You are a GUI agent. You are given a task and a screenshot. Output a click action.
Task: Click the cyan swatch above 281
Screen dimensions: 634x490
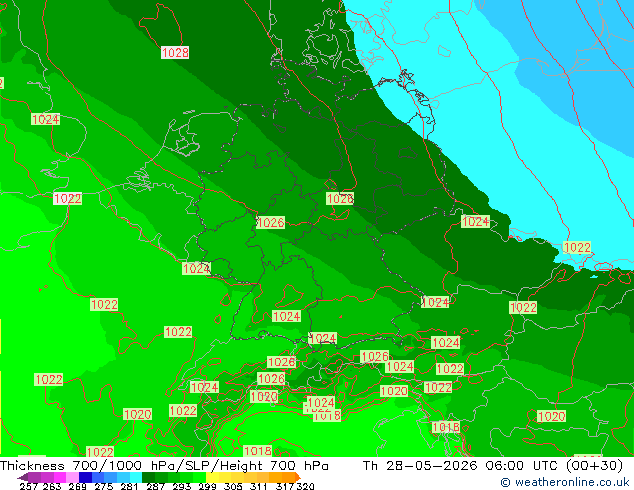[136, 477]
